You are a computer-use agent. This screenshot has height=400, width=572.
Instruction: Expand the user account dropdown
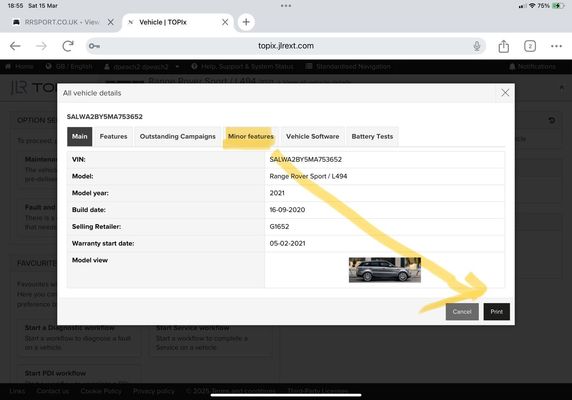[142, 67]
